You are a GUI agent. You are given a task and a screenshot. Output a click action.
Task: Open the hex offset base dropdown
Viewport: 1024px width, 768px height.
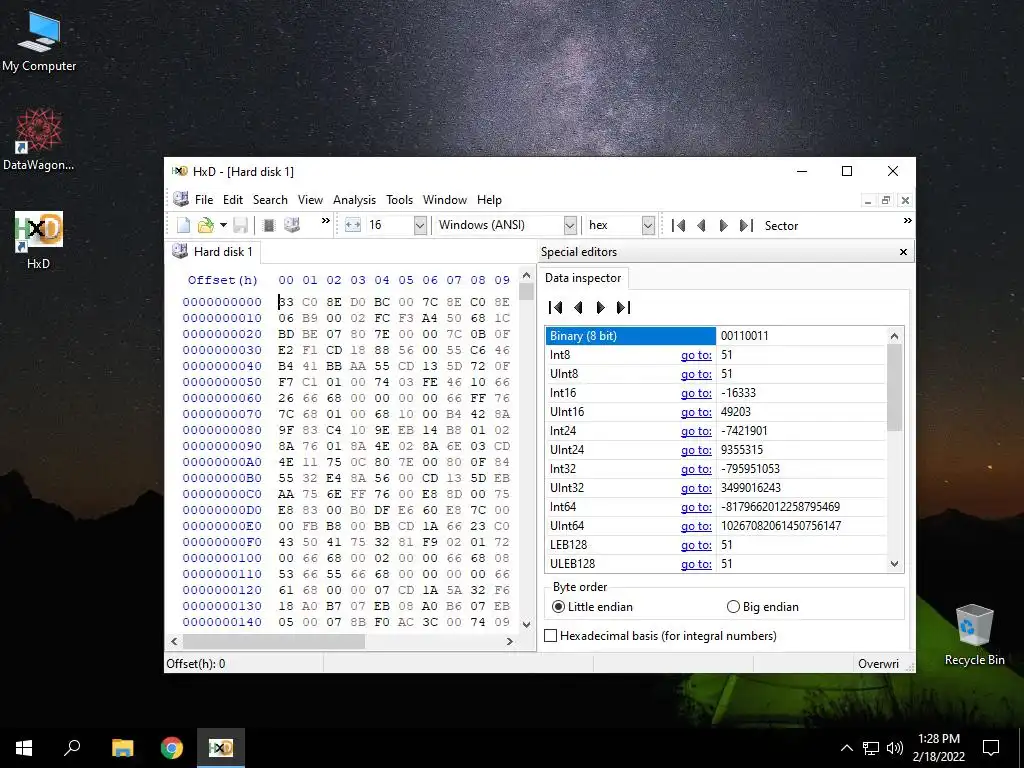click(x=648, y=225)
